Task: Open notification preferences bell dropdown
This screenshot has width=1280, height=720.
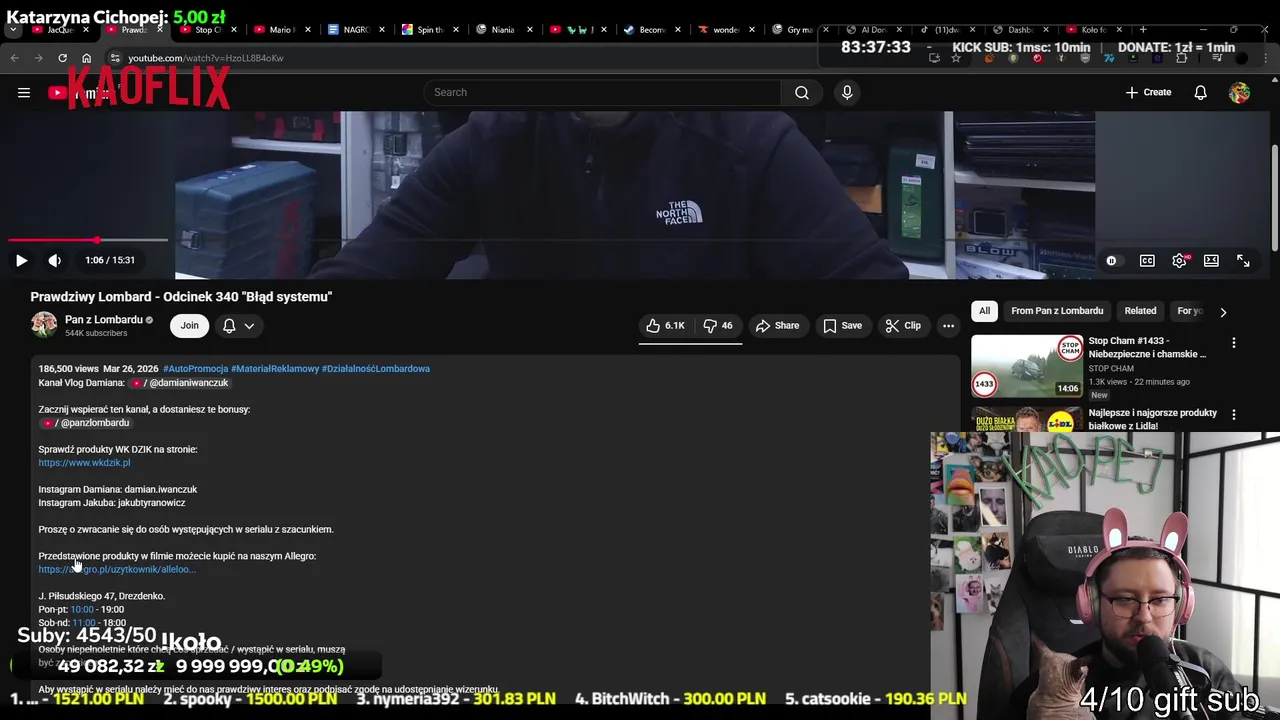Action: [x=238, y=326]
